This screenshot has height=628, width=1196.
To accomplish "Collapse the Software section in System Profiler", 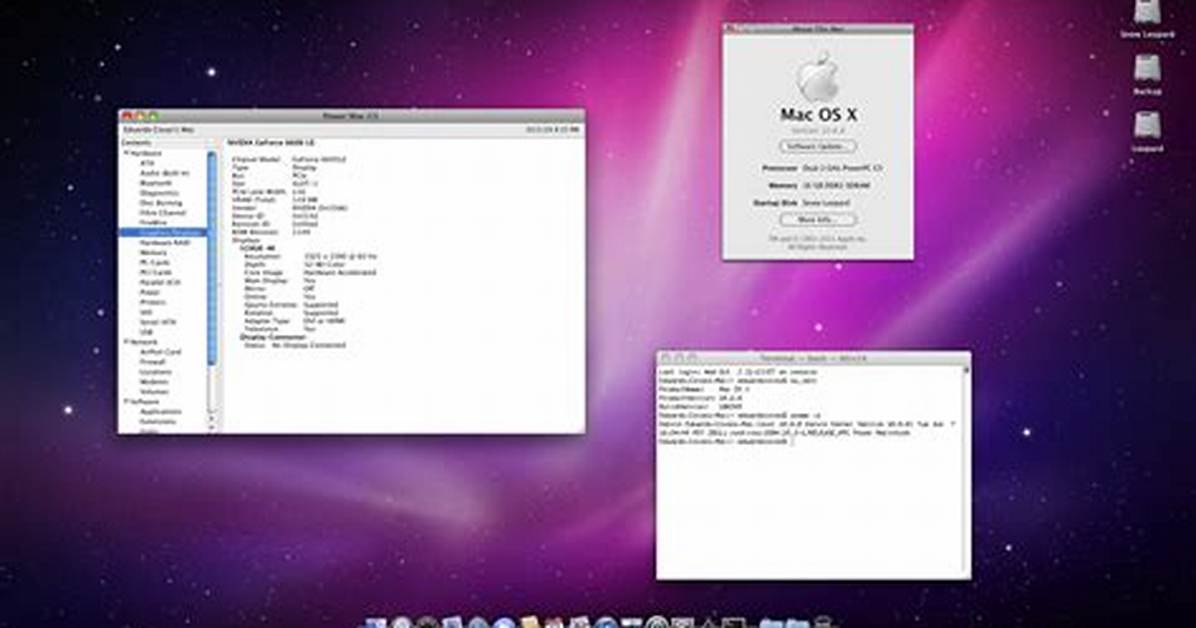I will pos(127,401).
